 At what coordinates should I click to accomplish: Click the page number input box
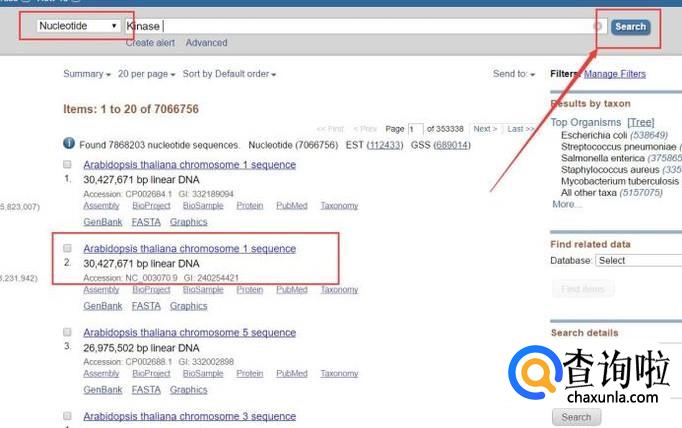pos(415,129)
